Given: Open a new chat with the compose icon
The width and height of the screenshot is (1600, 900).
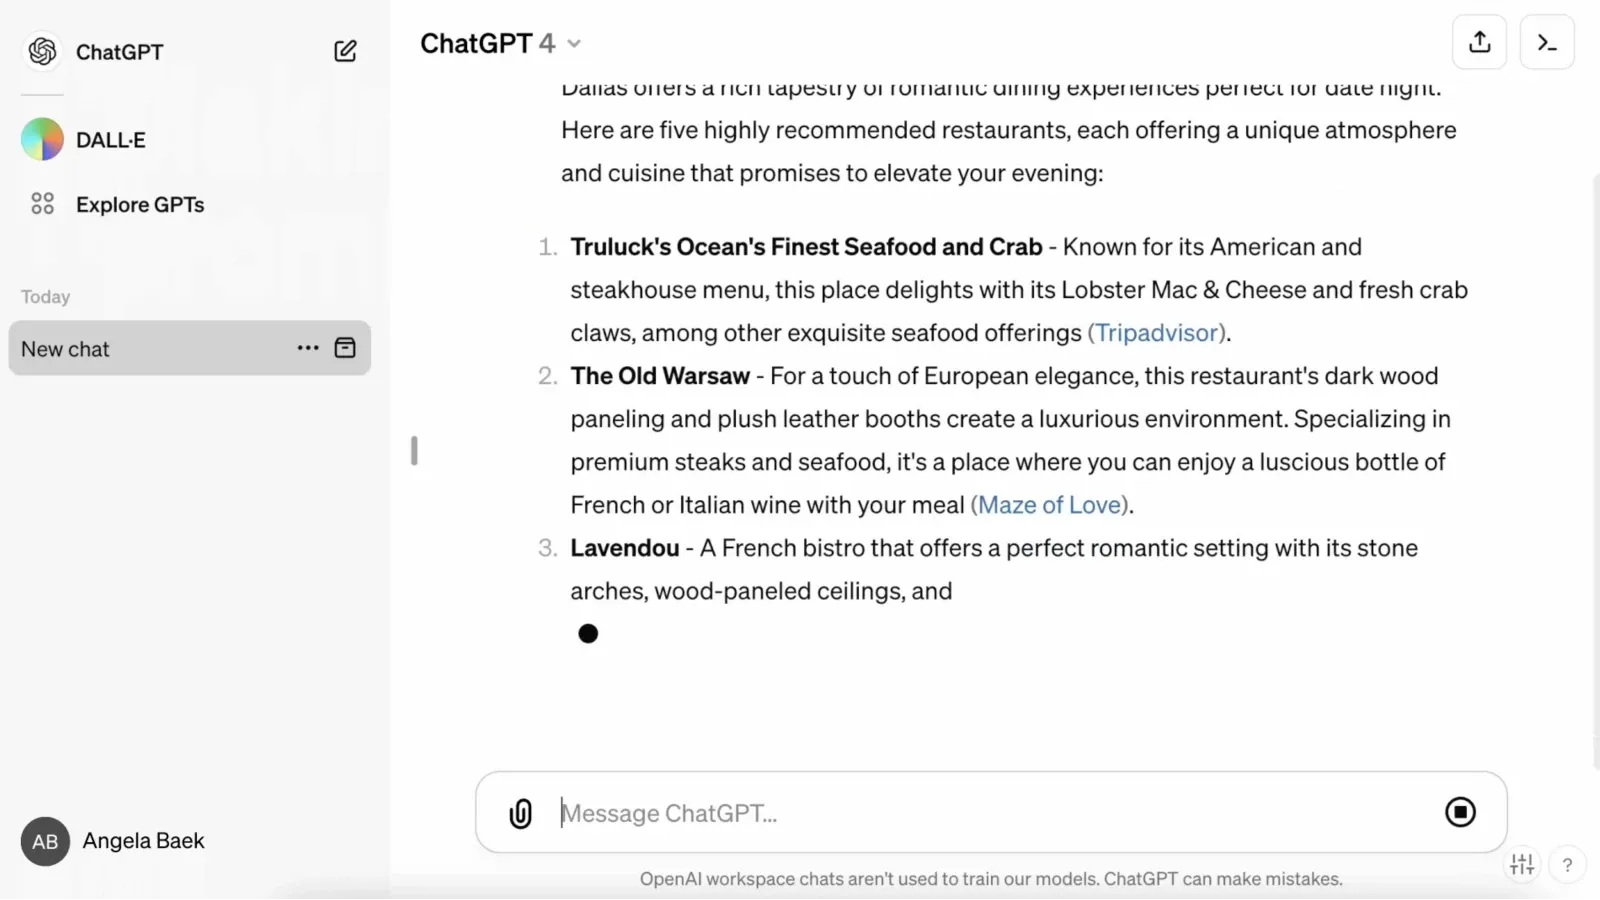Looking at the screenshot, I should point(345,50).
